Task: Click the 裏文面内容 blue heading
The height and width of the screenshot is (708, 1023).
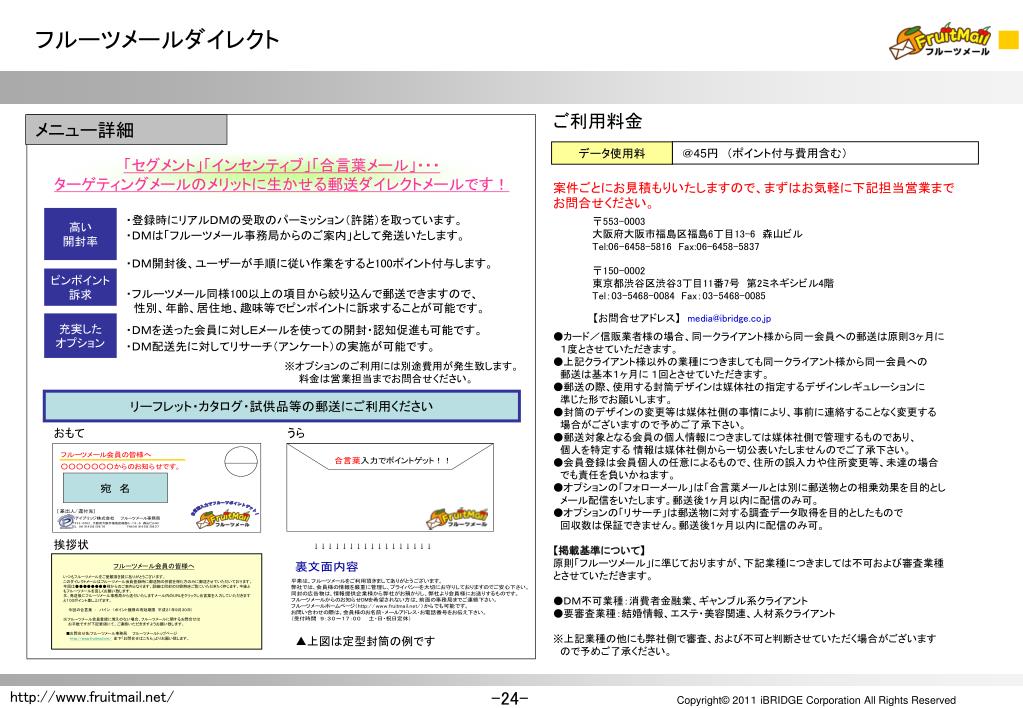Action: tap(327, 566)
